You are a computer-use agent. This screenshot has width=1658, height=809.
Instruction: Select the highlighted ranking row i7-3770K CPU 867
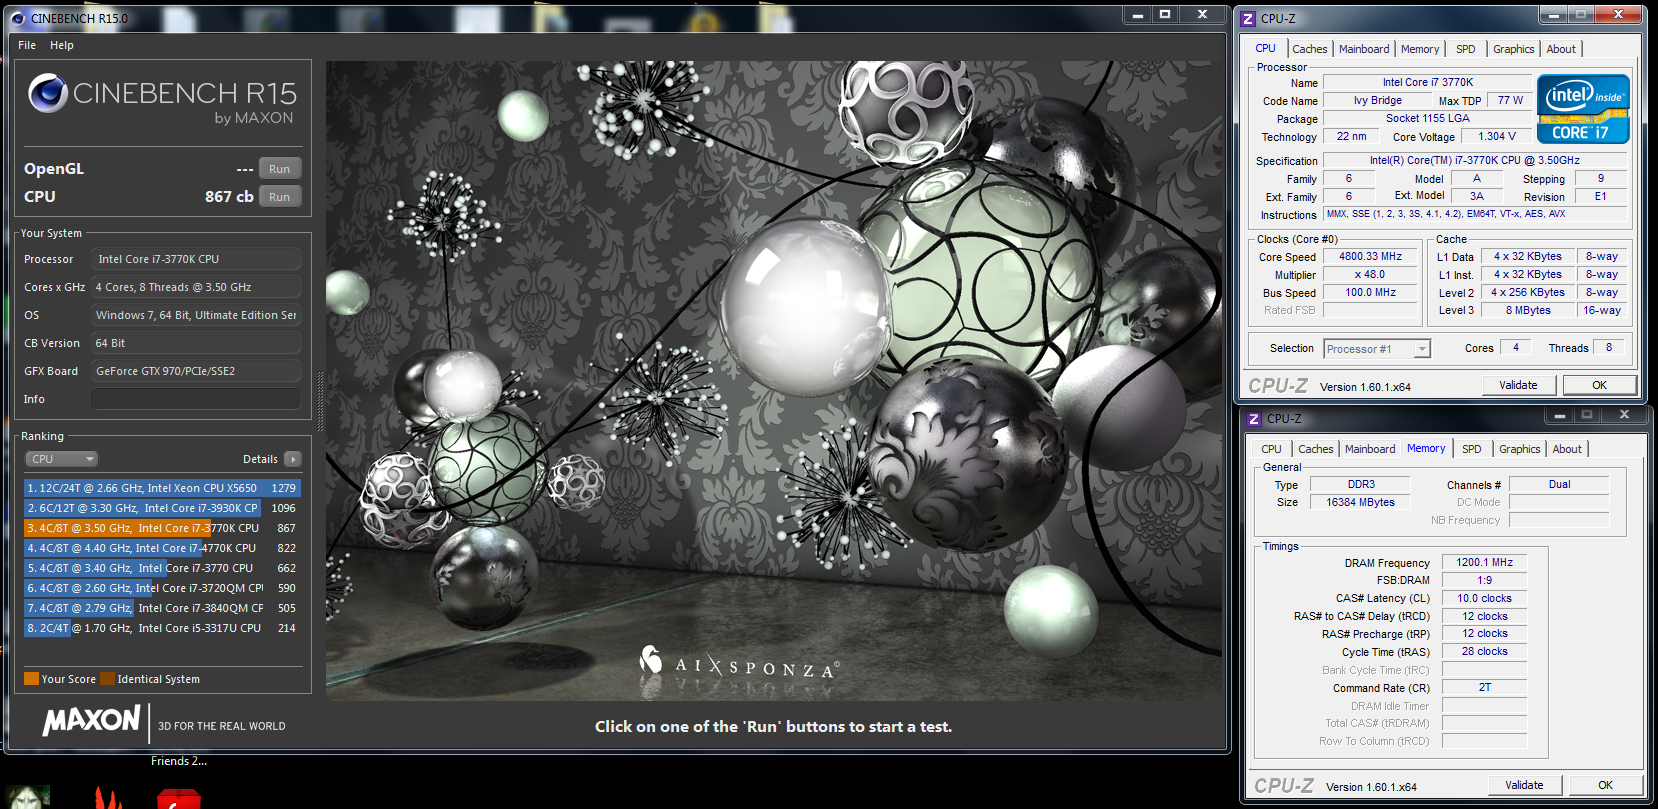tap(162, 528)
